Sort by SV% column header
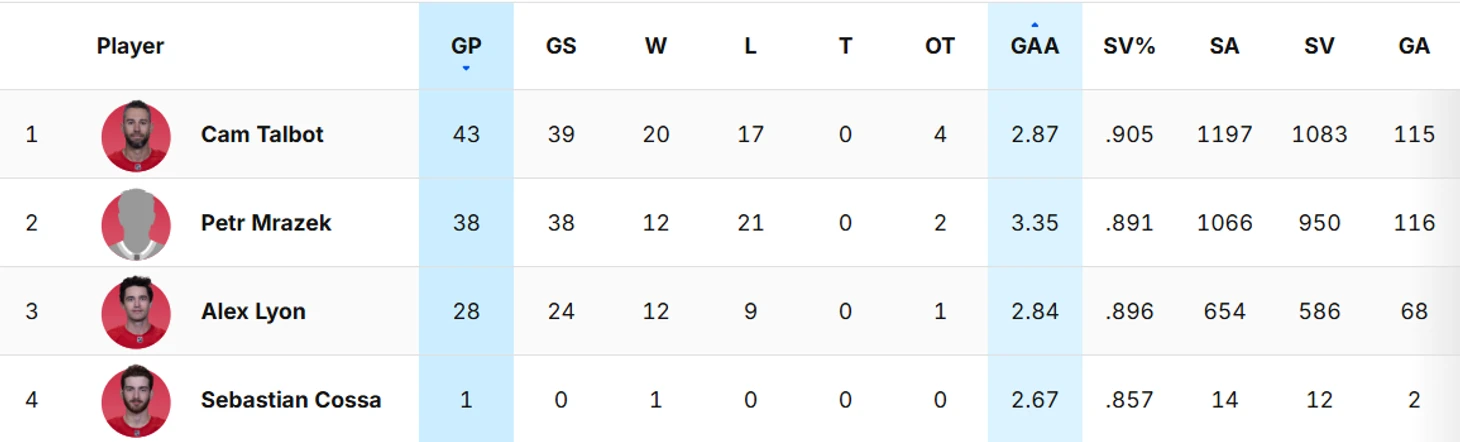The height and width of the screenshot is (442, 1460). 1129,46
